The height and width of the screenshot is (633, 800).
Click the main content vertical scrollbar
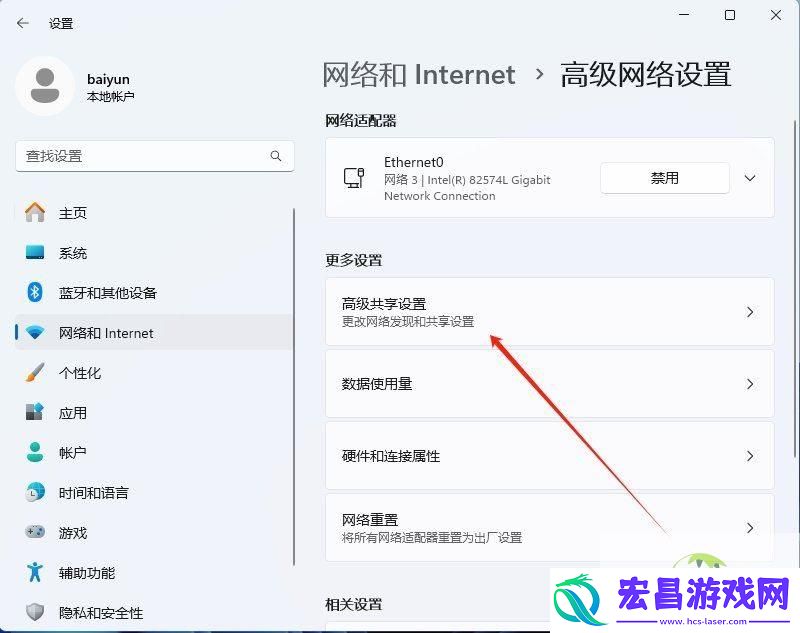point(795,288)
